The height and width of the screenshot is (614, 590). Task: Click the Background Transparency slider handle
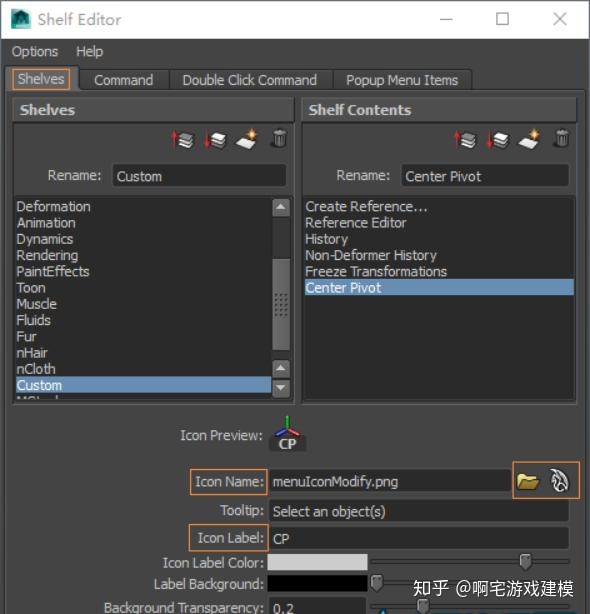pos(422,606)
